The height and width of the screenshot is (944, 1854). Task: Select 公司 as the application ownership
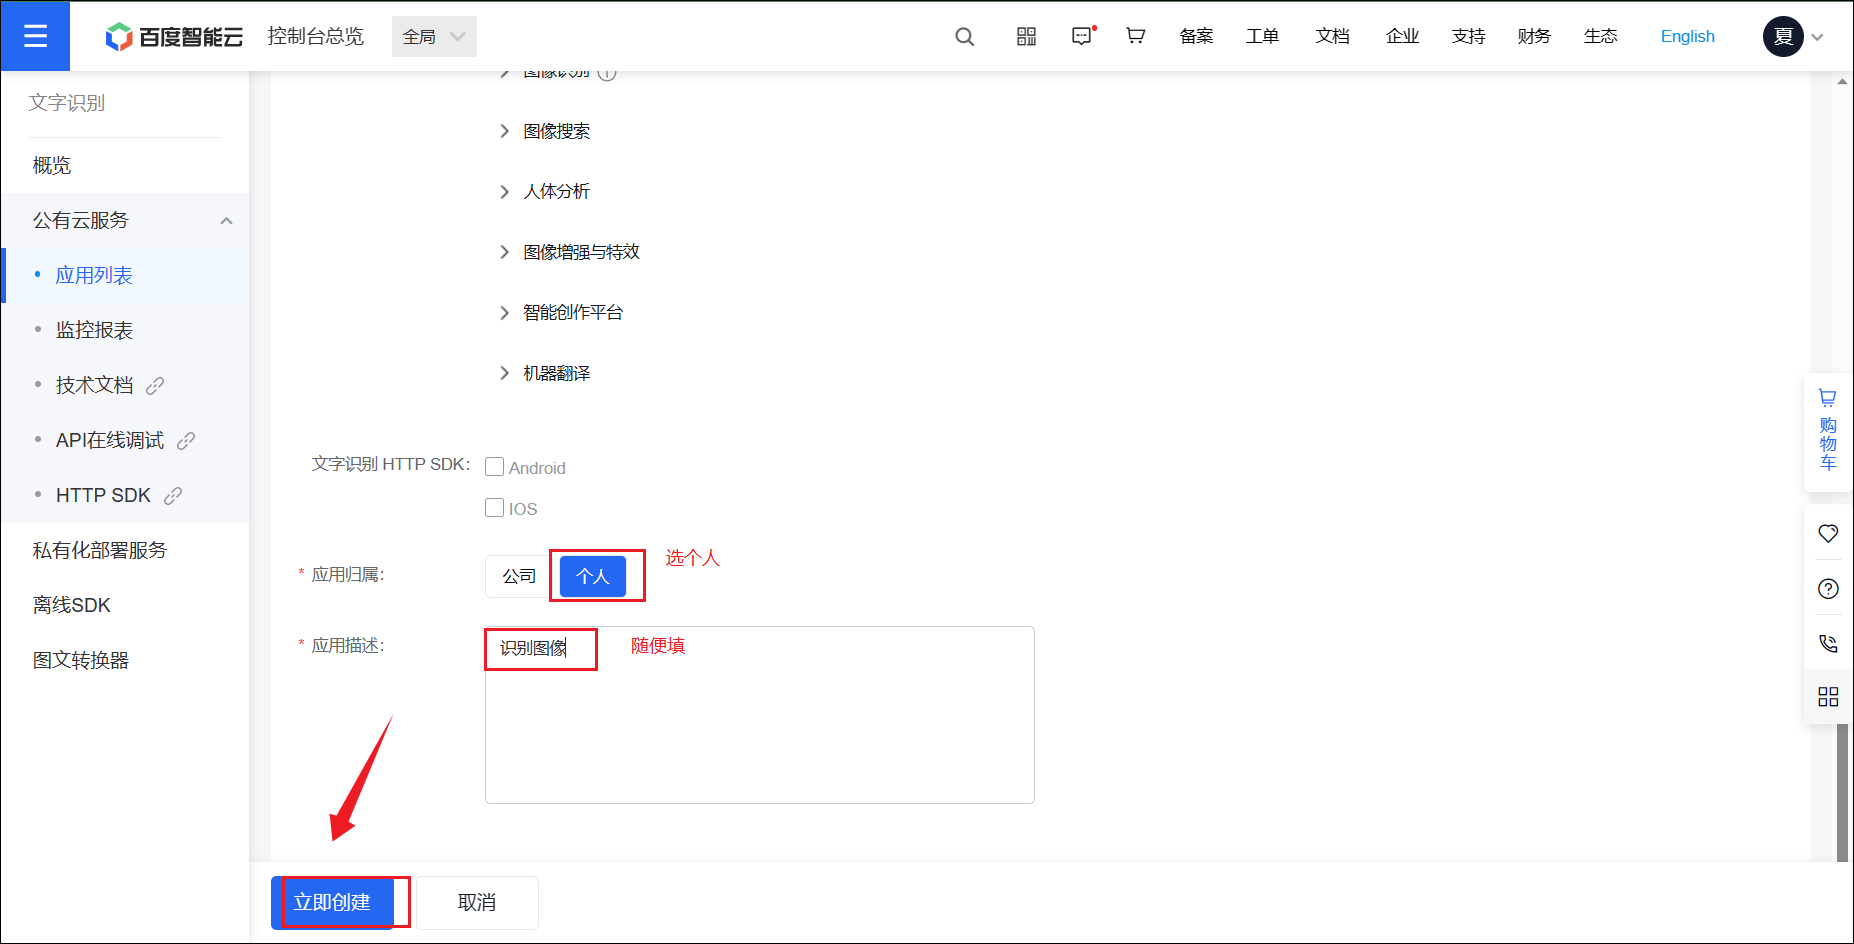[x=519, y=577]
